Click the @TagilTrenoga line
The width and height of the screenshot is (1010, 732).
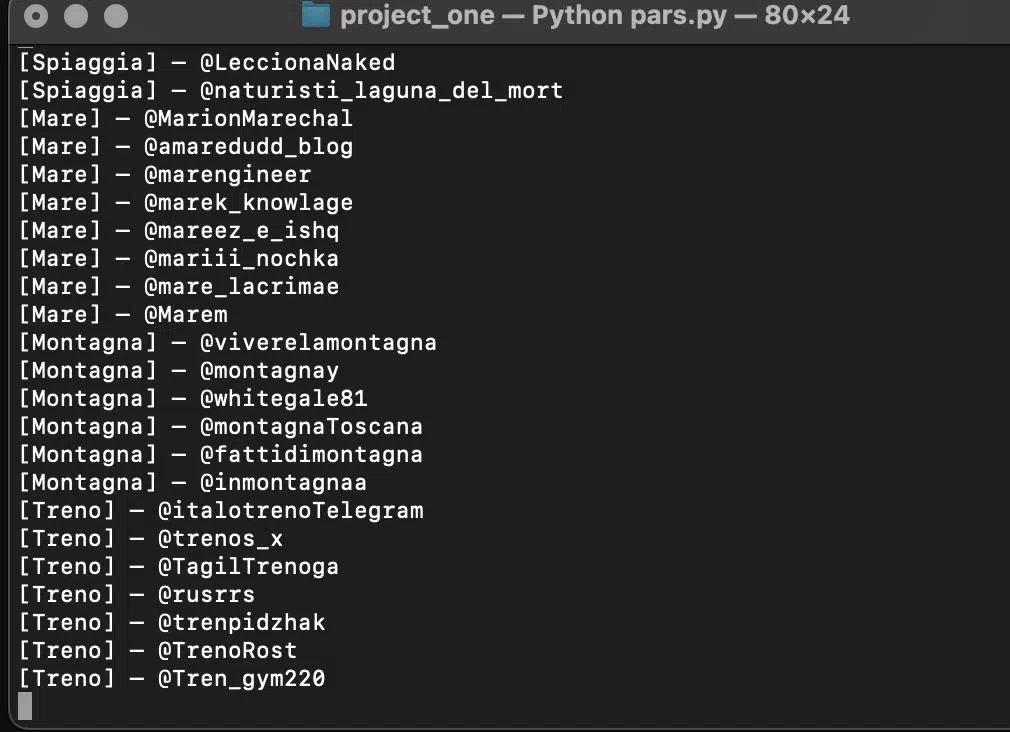178,567
